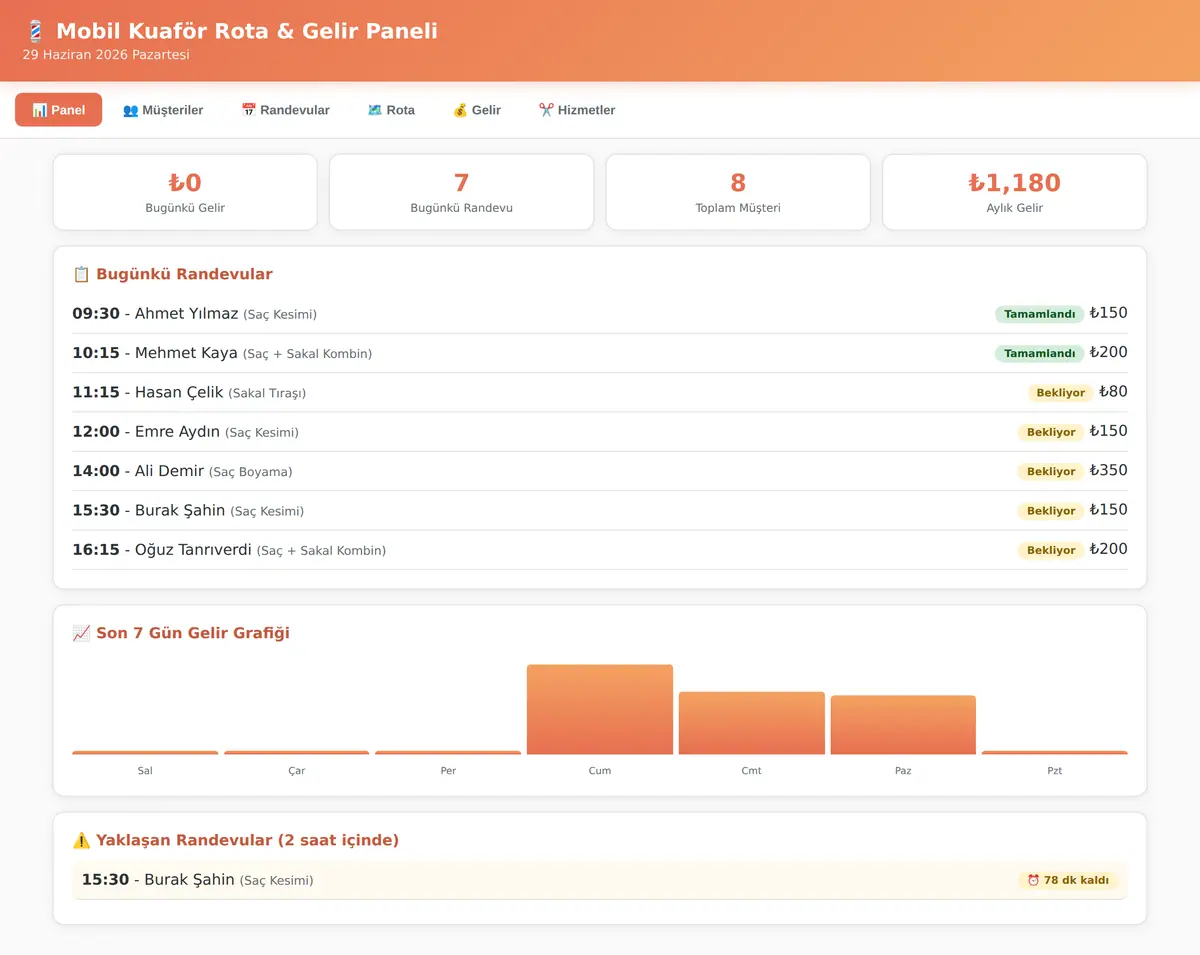
Task: Click Bekliyor badge on Hasan Çelik row
Action: tap(1060, 393)
